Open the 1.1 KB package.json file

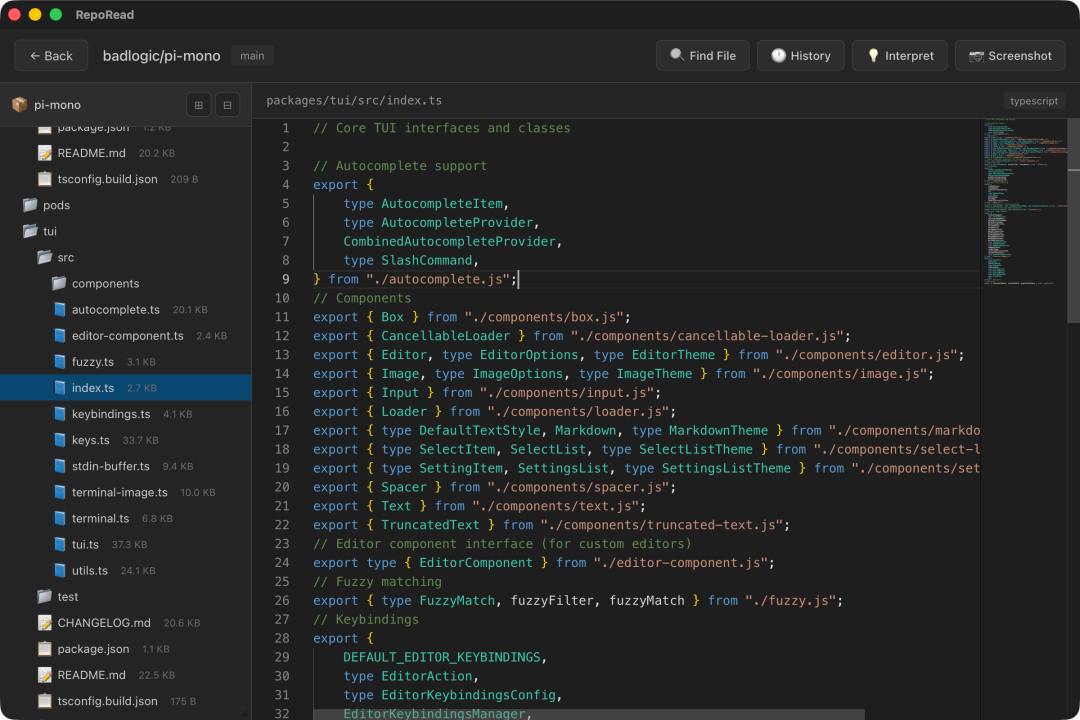125,649
